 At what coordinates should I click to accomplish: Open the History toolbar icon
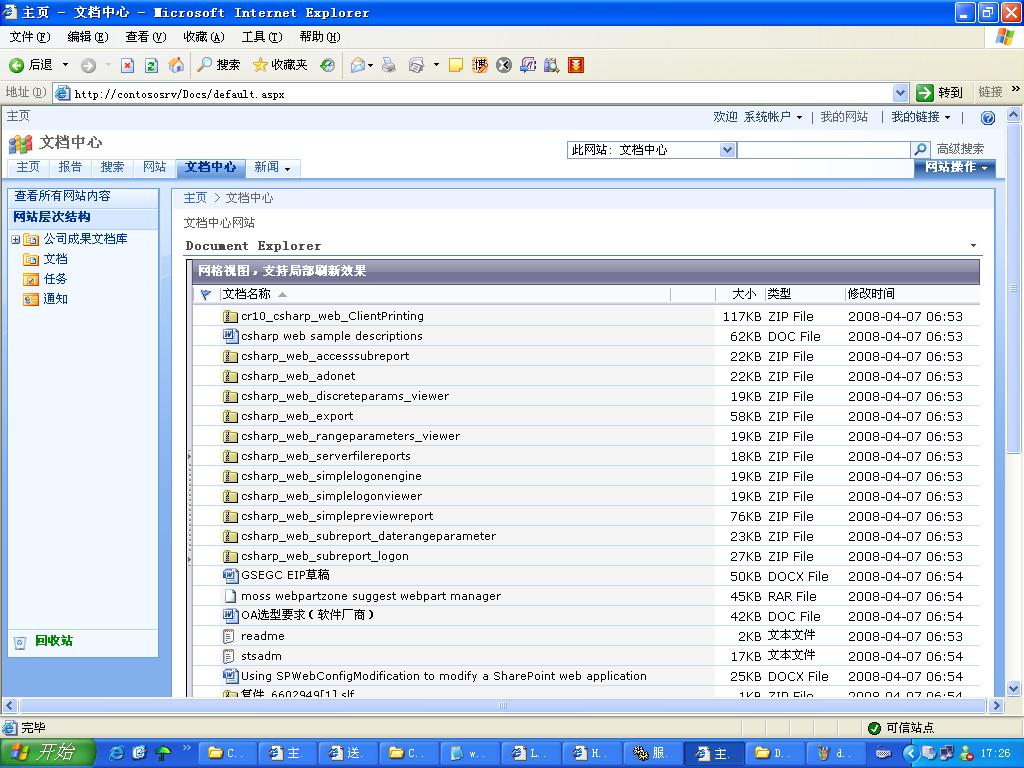327,65
